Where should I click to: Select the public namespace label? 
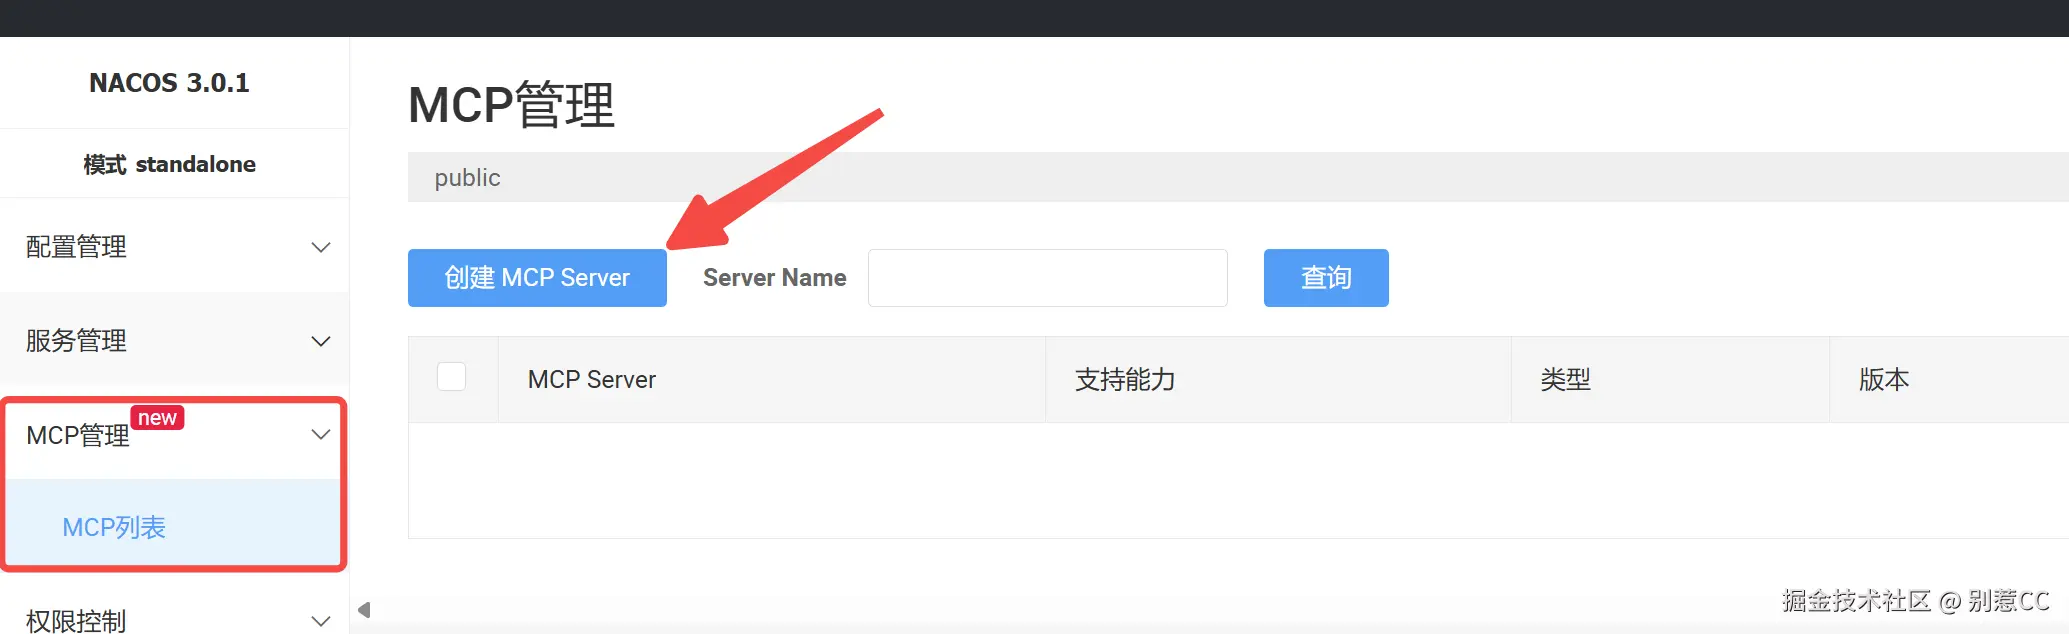[x=467, y=178]
